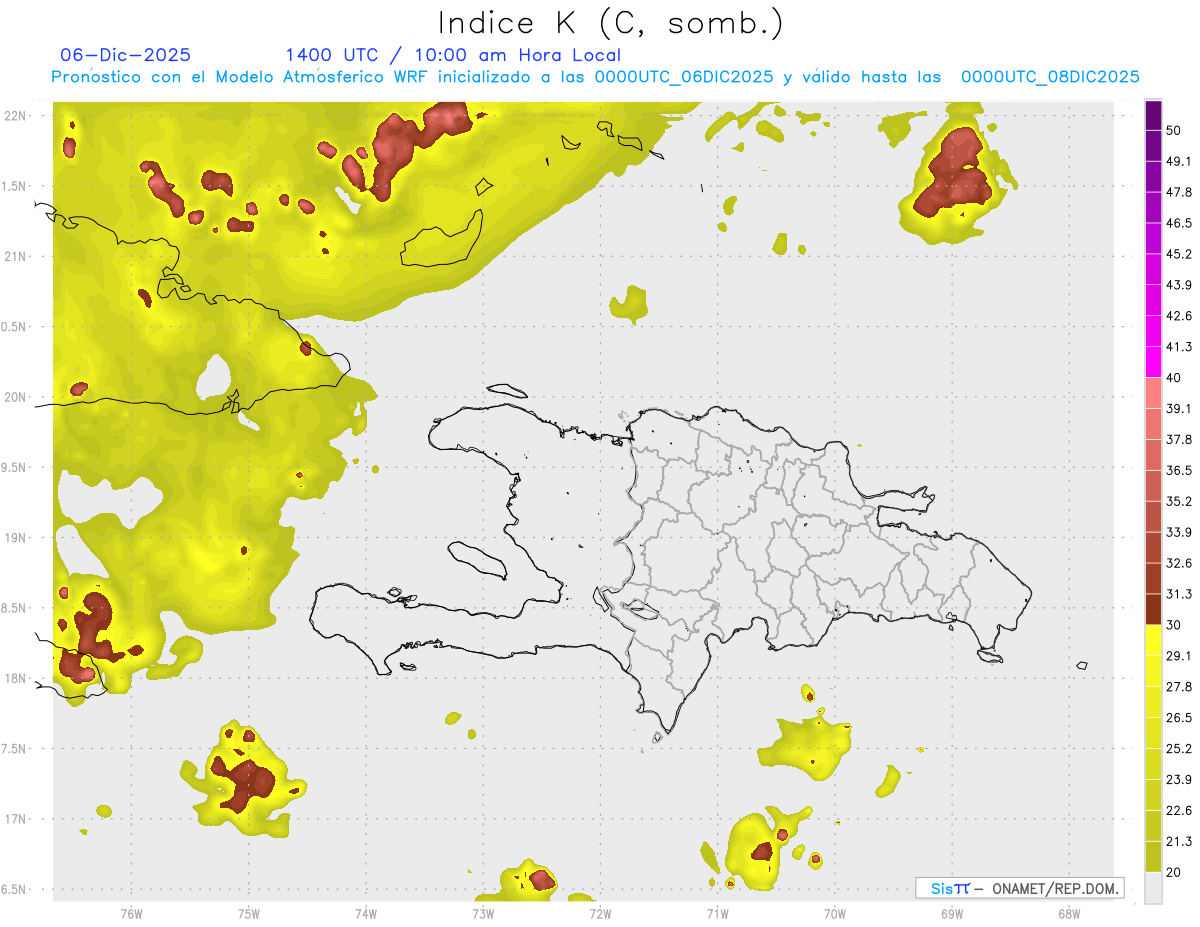Click the '26.5' color scale value
Image resolution: width=1200 pixels, height=927 pixels.
pos(1179,717)
